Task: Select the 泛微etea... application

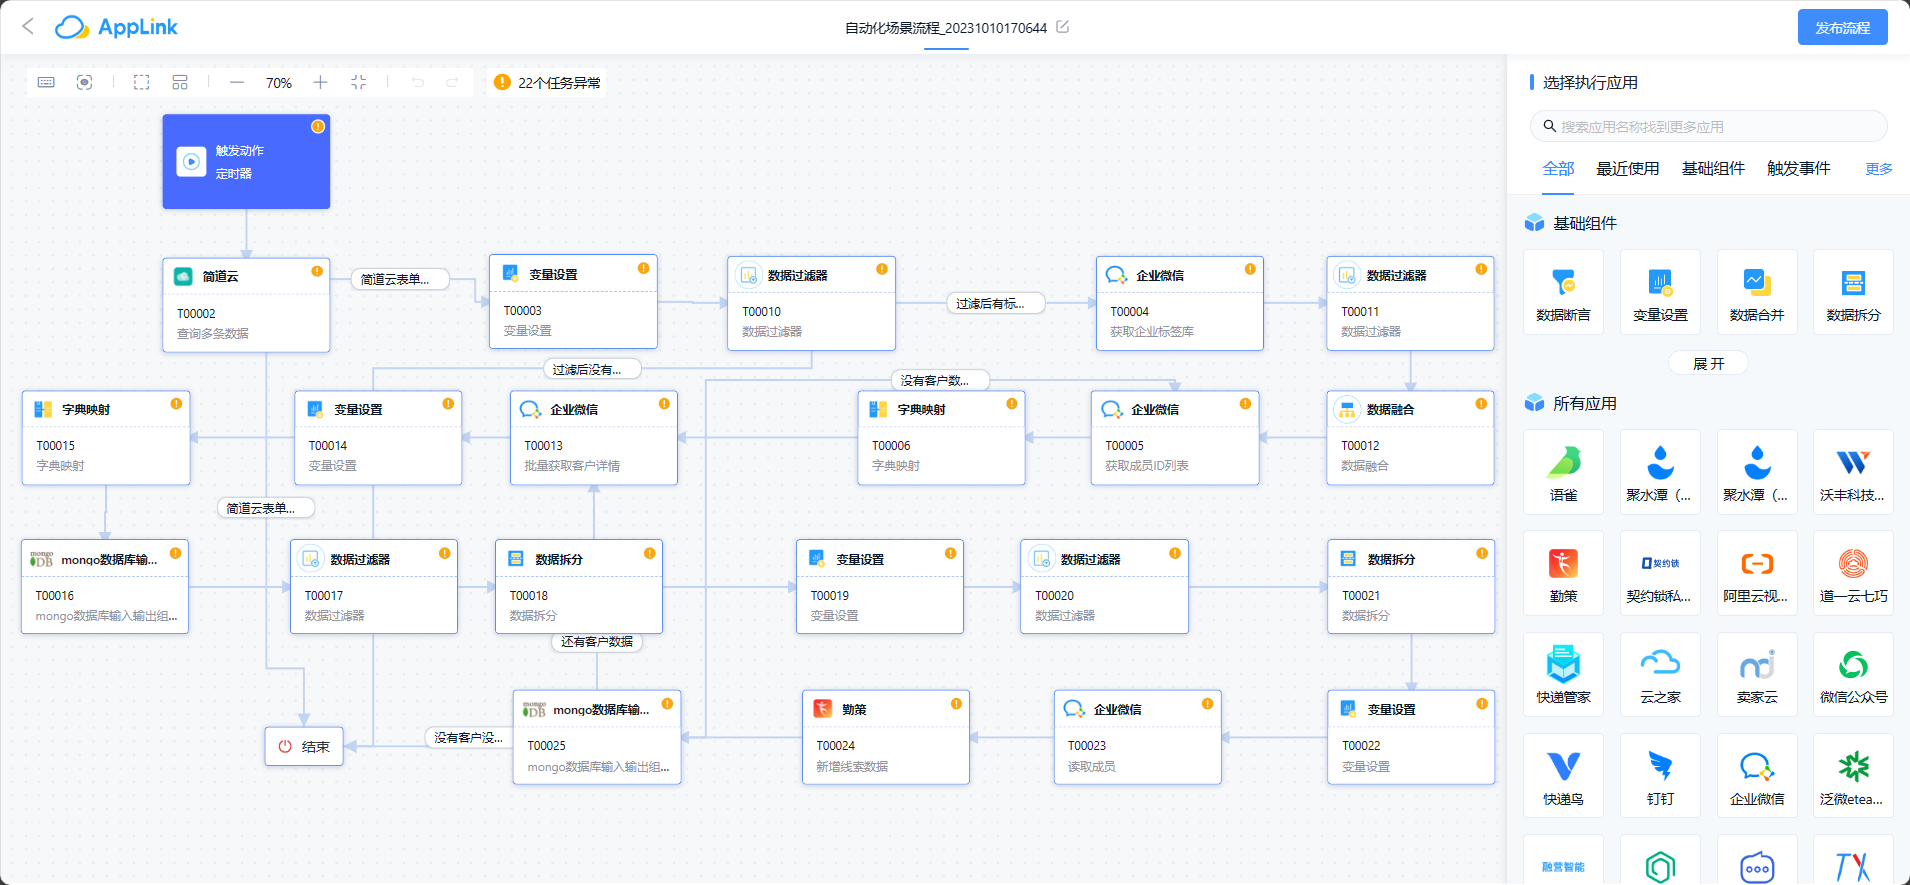Action: (x=1853, y=776)
